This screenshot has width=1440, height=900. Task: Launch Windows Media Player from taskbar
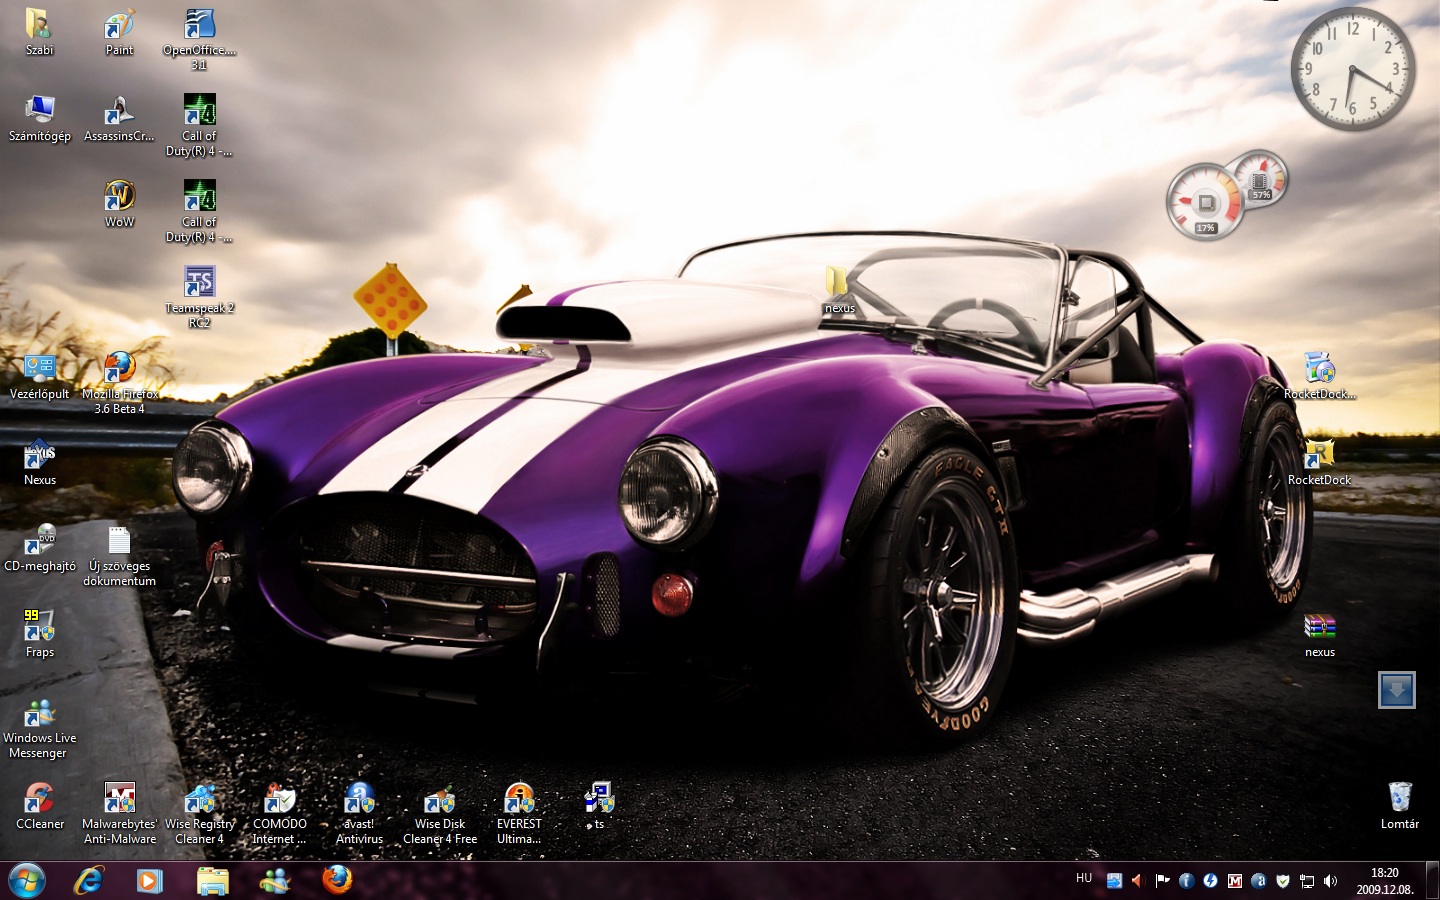pos(149,880)
